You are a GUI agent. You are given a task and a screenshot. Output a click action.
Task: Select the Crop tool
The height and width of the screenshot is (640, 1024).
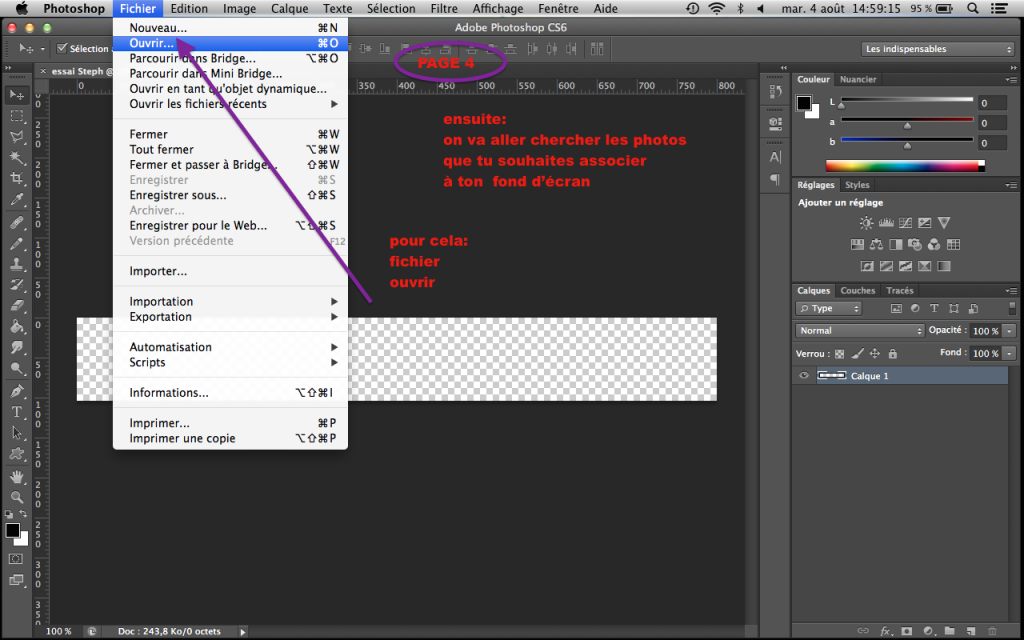pos(16,179)
